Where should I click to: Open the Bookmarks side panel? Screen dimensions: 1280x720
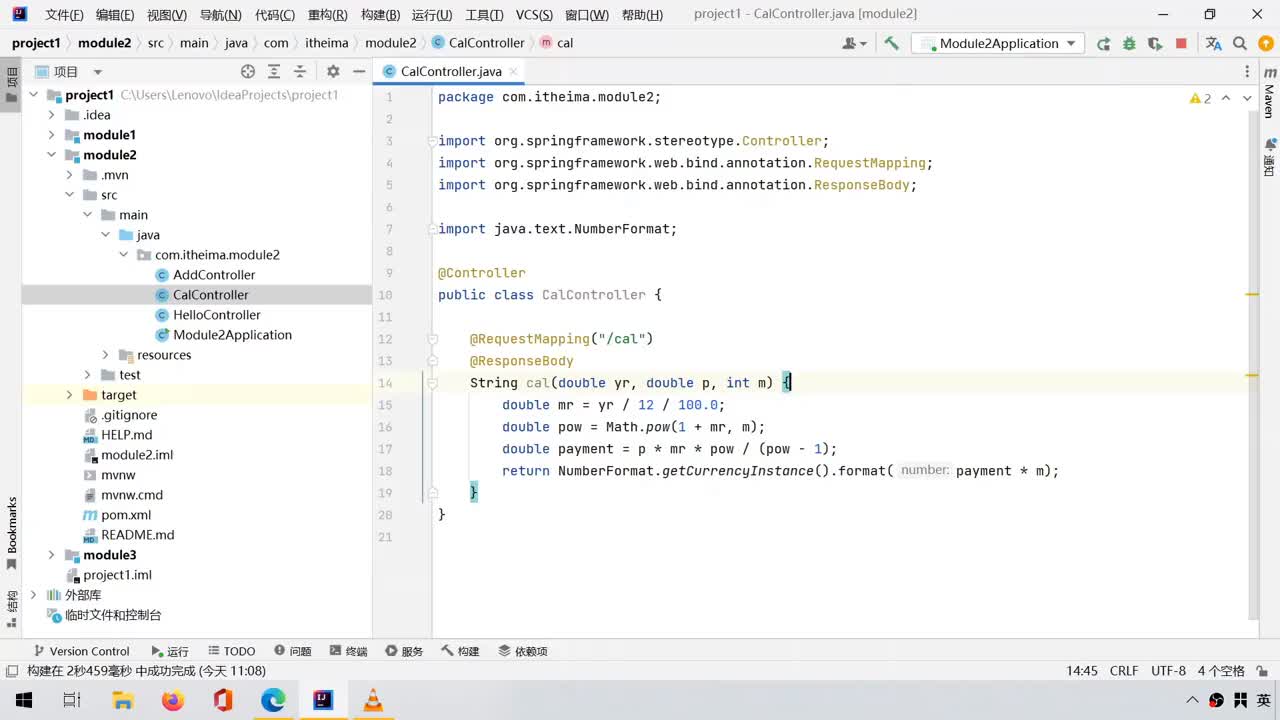coord(12,534)
